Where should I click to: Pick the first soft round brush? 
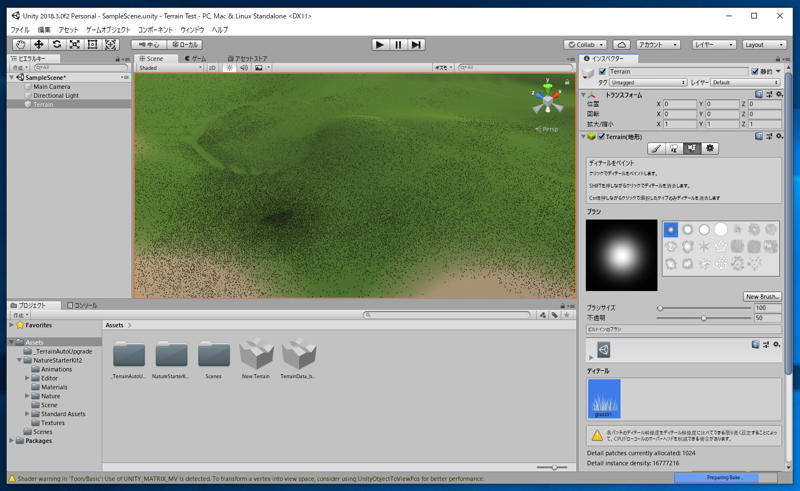click(670, 230)
